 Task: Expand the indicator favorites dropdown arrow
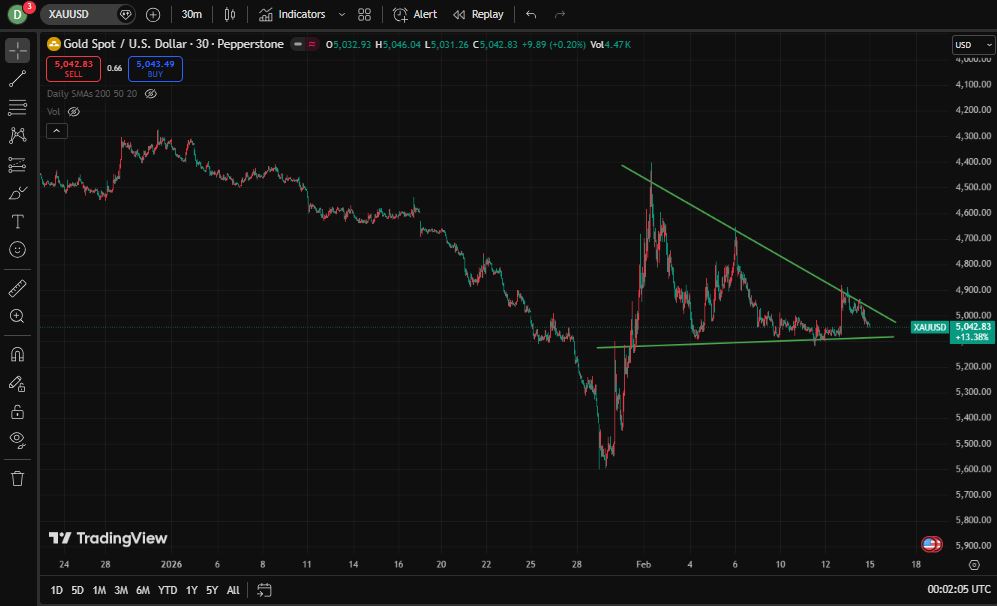(x=342, y=14)
